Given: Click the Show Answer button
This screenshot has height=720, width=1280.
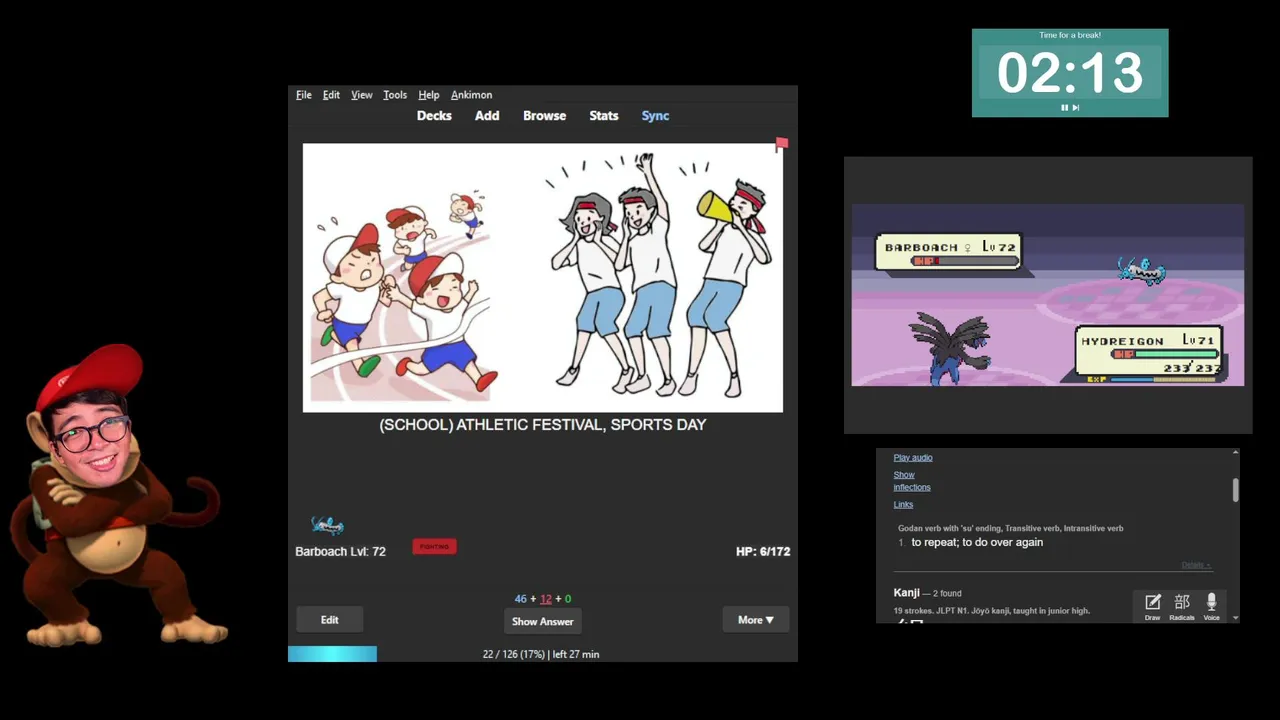Looking at the screenshot, I should pyautogui.click(x=542, y=621).
